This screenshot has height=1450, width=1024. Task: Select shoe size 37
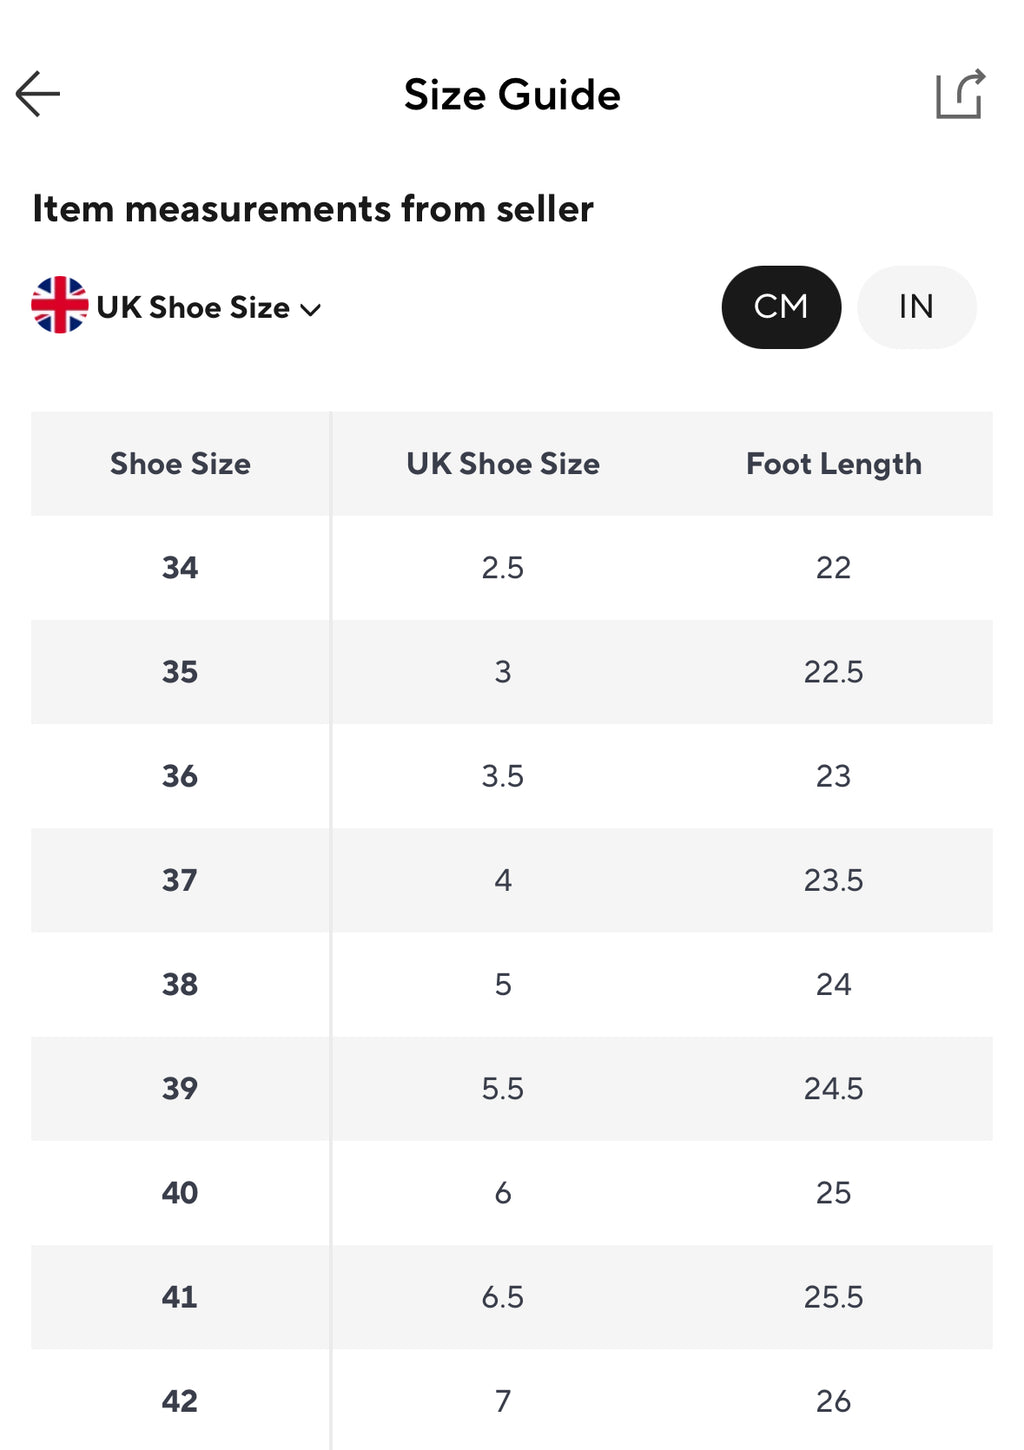tap(180, 880)
